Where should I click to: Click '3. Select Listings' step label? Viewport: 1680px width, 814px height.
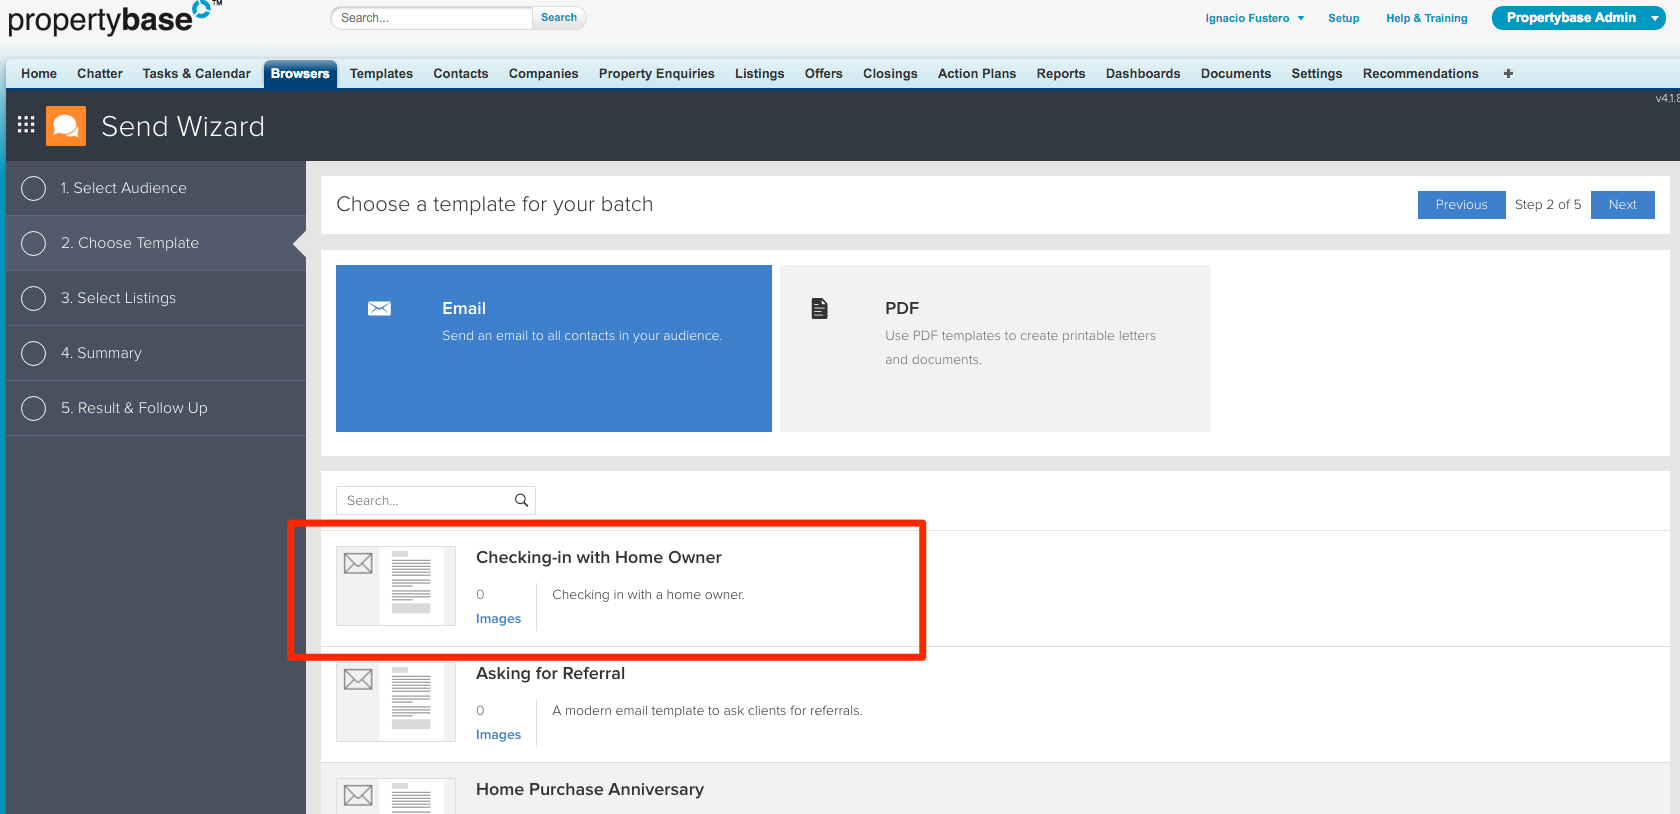(118, 298)
